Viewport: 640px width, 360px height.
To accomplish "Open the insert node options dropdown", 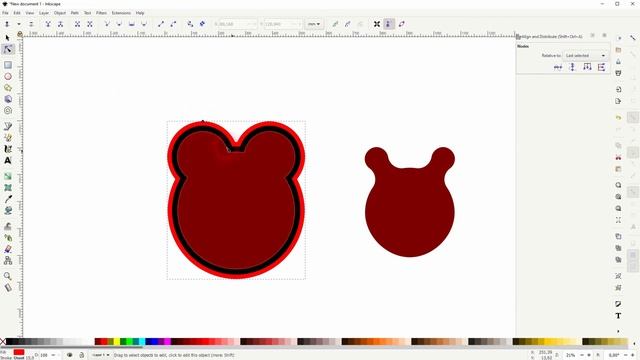I will pos(19,24).
